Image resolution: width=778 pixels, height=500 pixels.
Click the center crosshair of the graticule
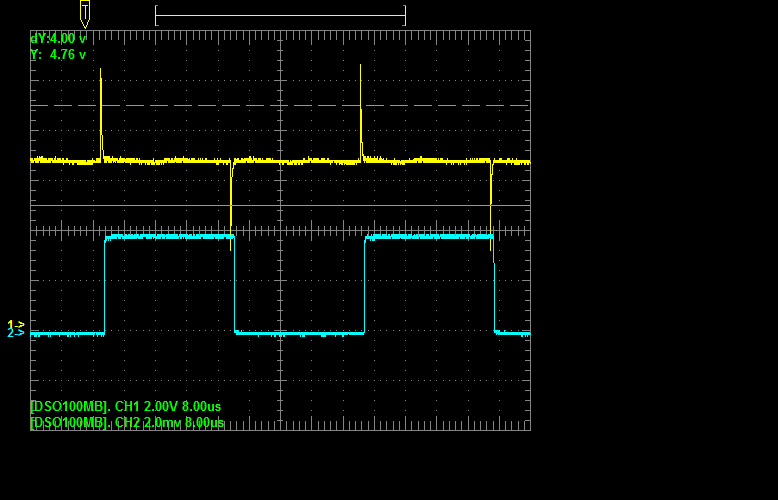coord(280,230)
